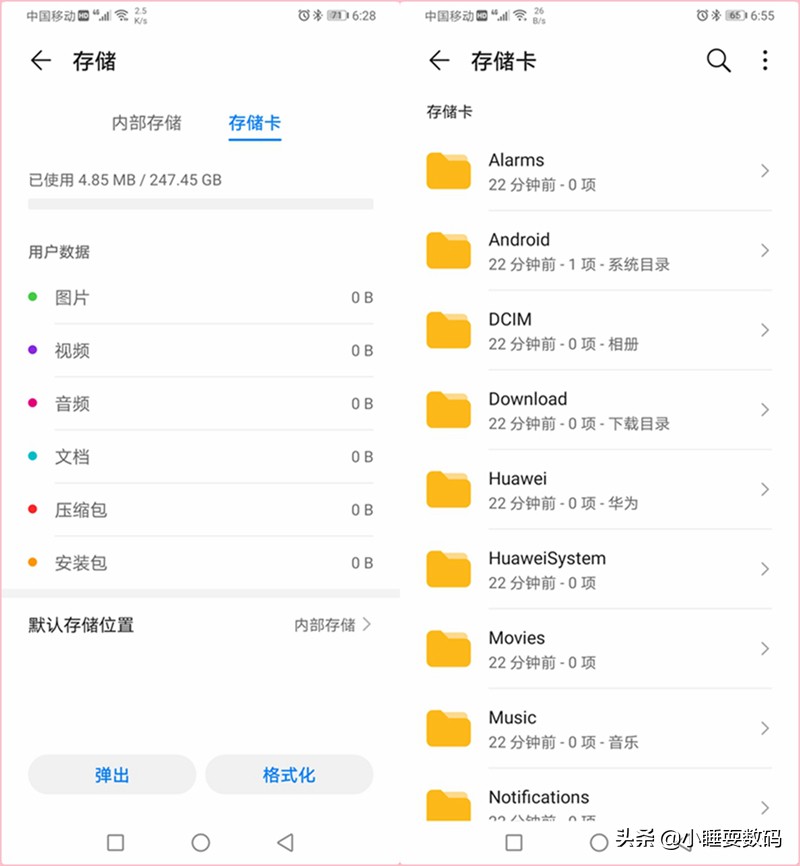Image resolution: width=800 pixels, height=866 pixels.
Task: Tap the 图片 category dot icon
Action: [x=34, y=297]
